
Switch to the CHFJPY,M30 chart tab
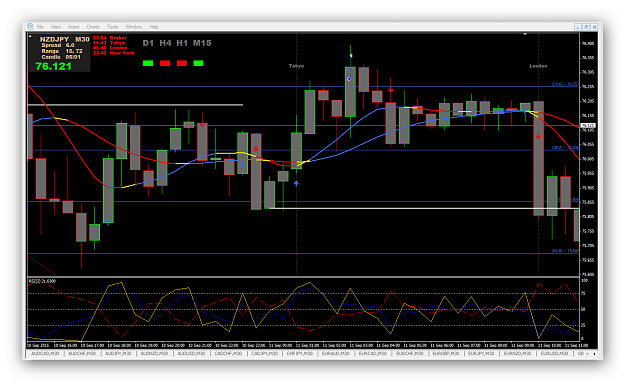pyautogui.click(x=300, y=353)
